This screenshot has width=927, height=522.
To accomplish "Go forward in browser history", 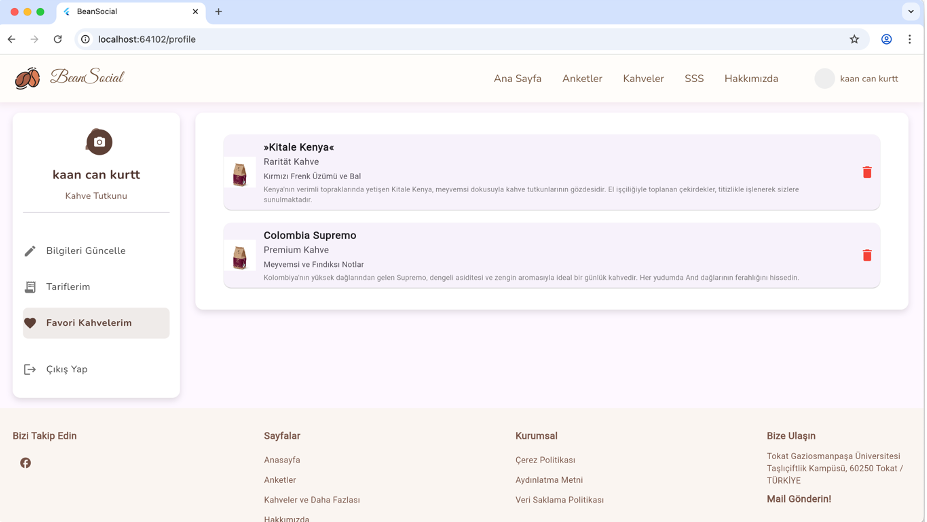I will coord(34,39).
